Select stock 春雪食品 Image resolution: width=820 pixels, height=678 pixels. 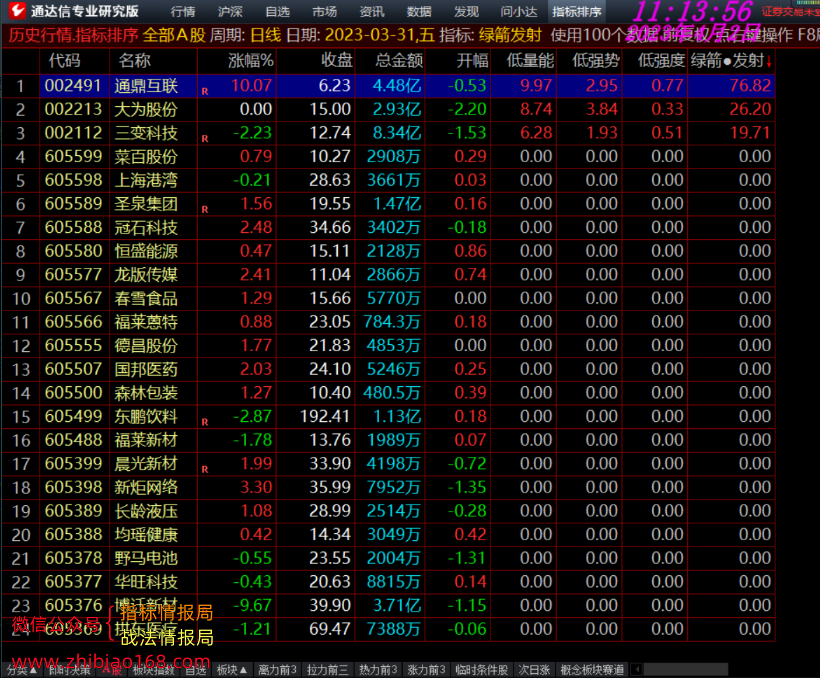point(146,298)
